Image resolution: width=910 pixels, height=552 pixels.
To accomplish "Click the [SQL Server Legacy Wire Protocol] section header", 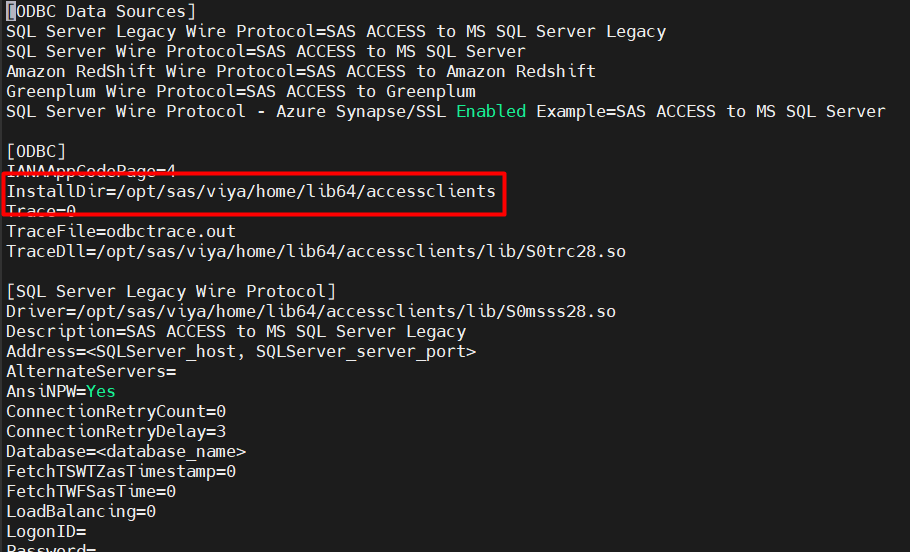I will [171, 291].
